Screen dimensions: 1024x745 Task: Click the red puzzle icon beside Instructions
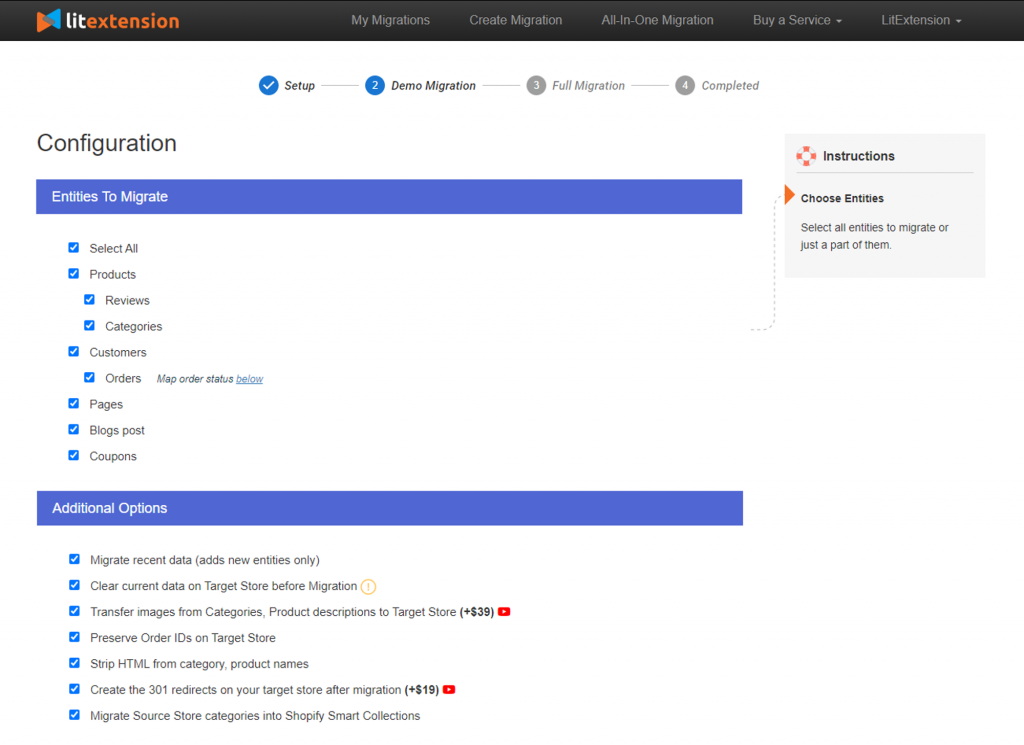pos(806,156)
